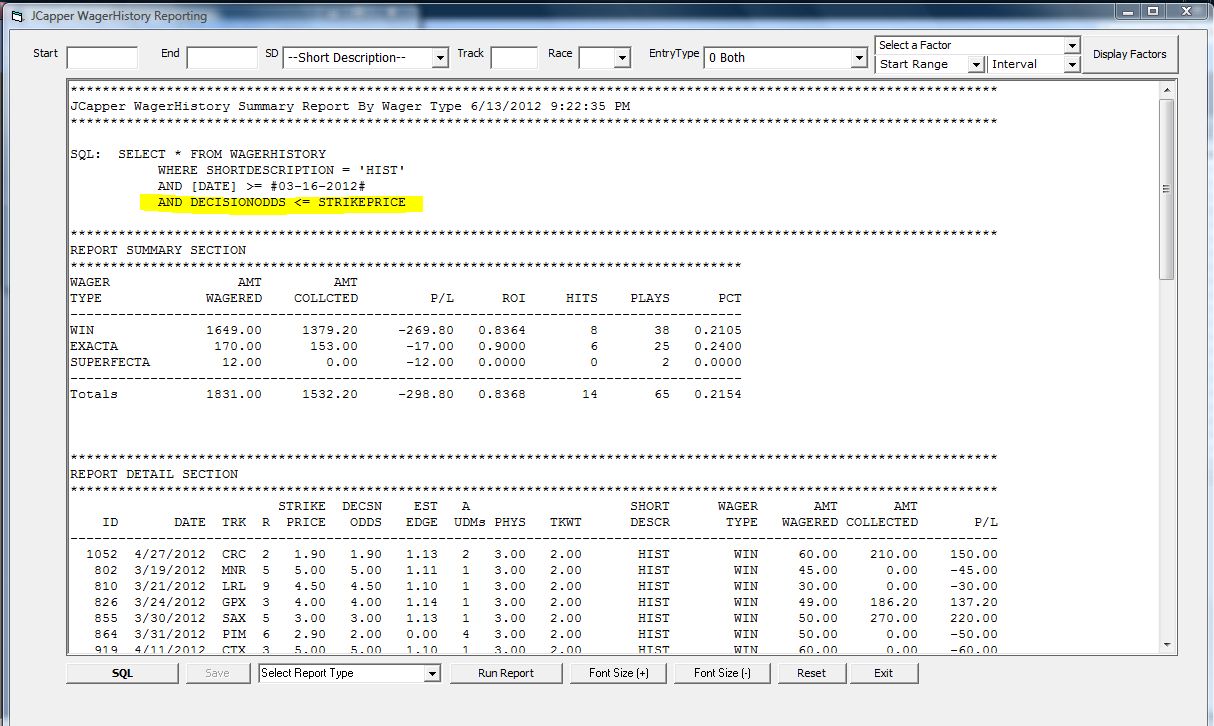
Task: Open the EntryType dropdown showing 0 Both
Action: [858, 58]
